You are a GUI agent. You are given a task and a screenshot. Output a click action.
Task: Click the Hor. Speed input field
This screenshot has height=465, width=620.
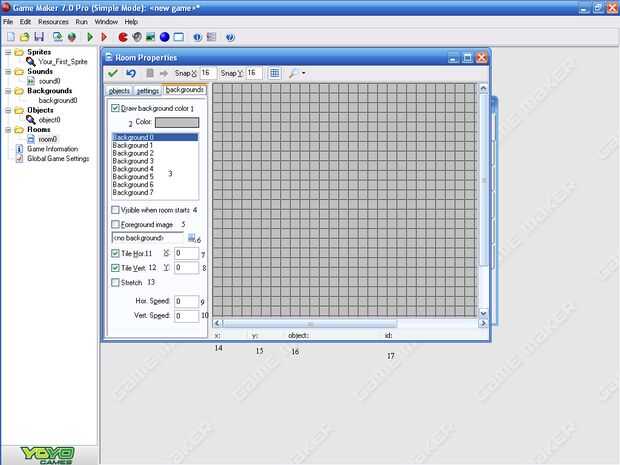coord(186,301)
